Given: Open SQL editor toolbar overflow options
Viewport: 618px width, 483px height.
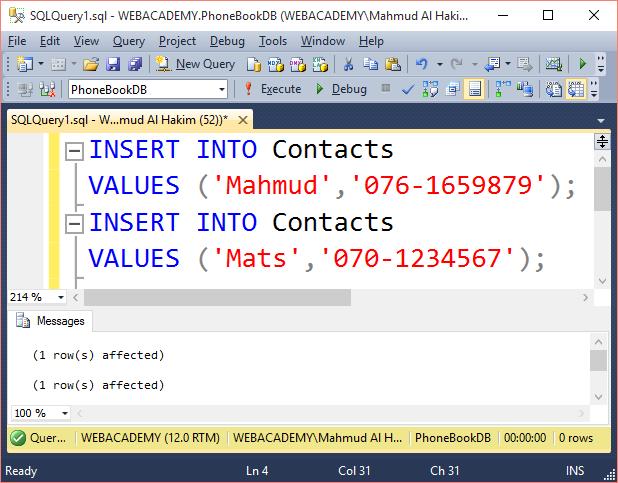Looking at the screenshot, I should [x=594, y=90].
